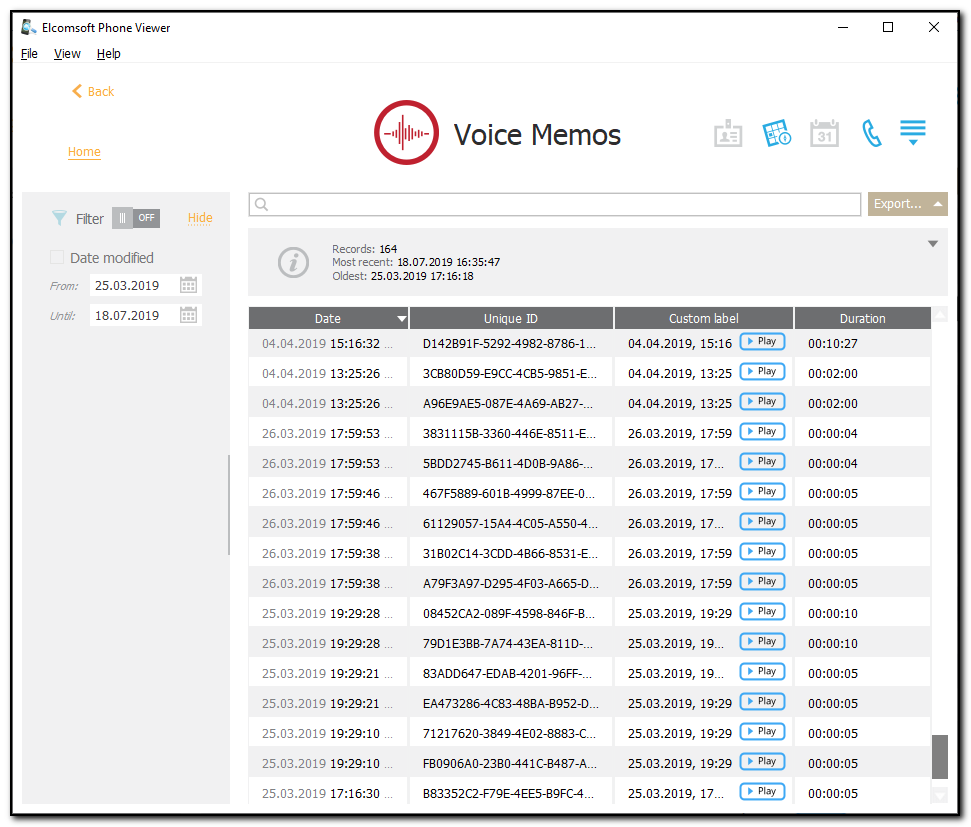Click the search magnifier icon

[x=262, y=204]
